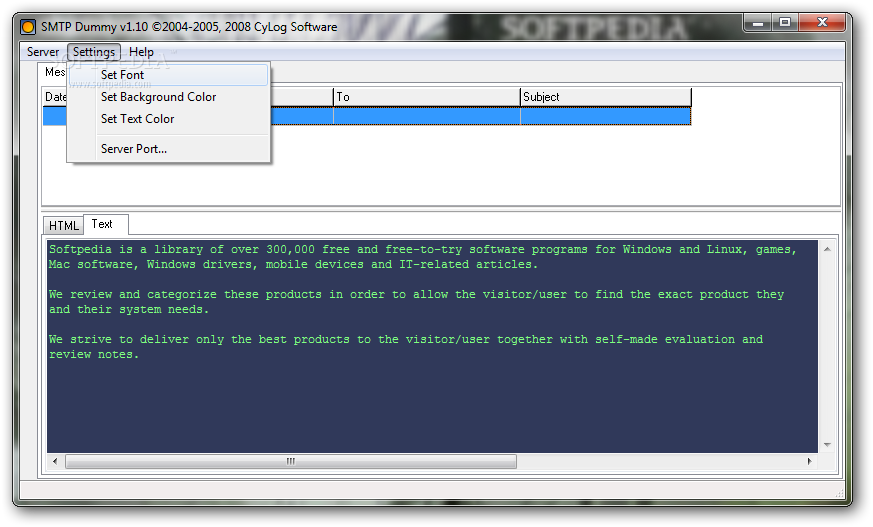Click the vertical scrollbar down arrow
This screenshot has height=527, width=873.
(827, 445)
